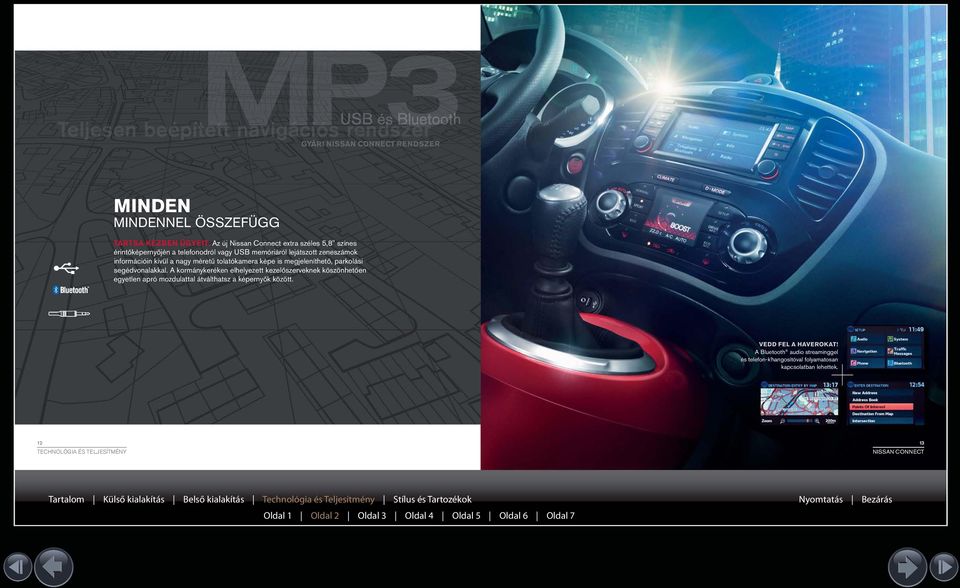Click the USB symbol icon
Screen dimensions: 960x588
(x=66, y=268)
